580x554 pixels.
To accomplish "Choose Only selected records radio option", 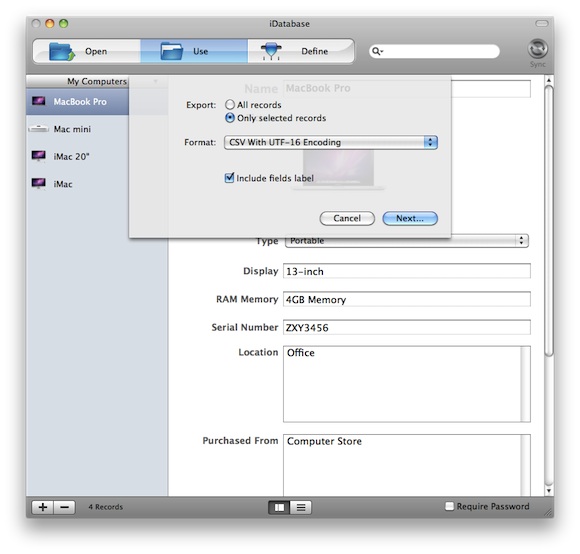I will (230, 118).
